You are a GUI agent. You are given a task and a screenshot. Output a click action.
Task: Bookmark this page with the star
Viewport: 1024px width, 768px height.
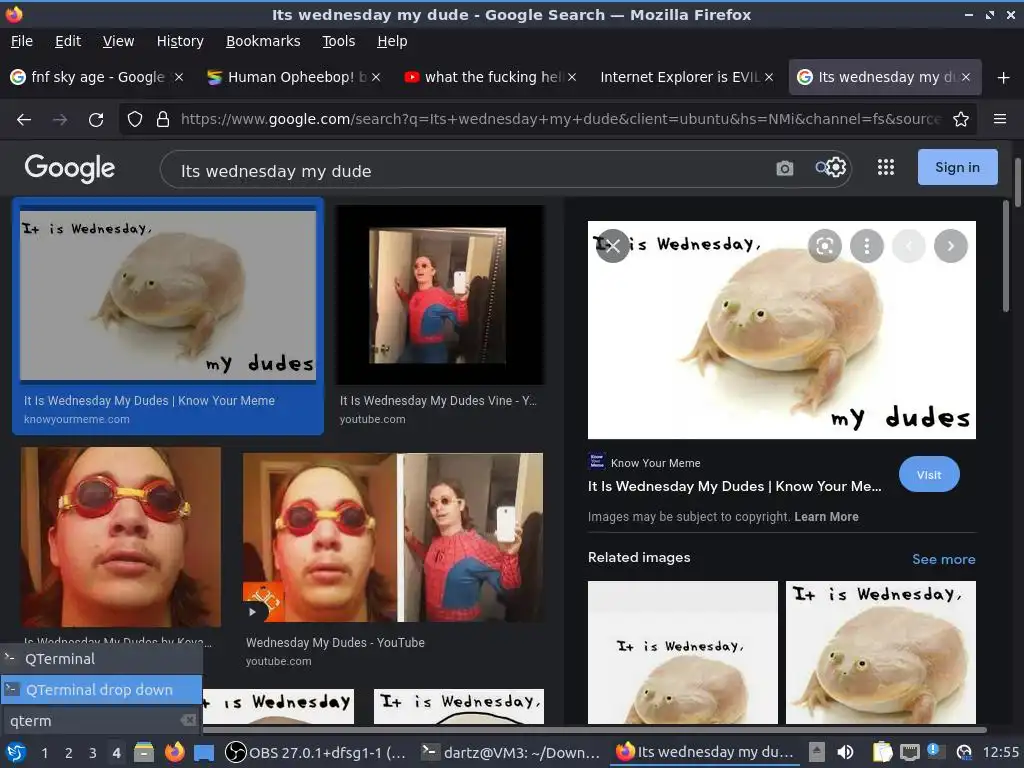[x=961, y=120]
